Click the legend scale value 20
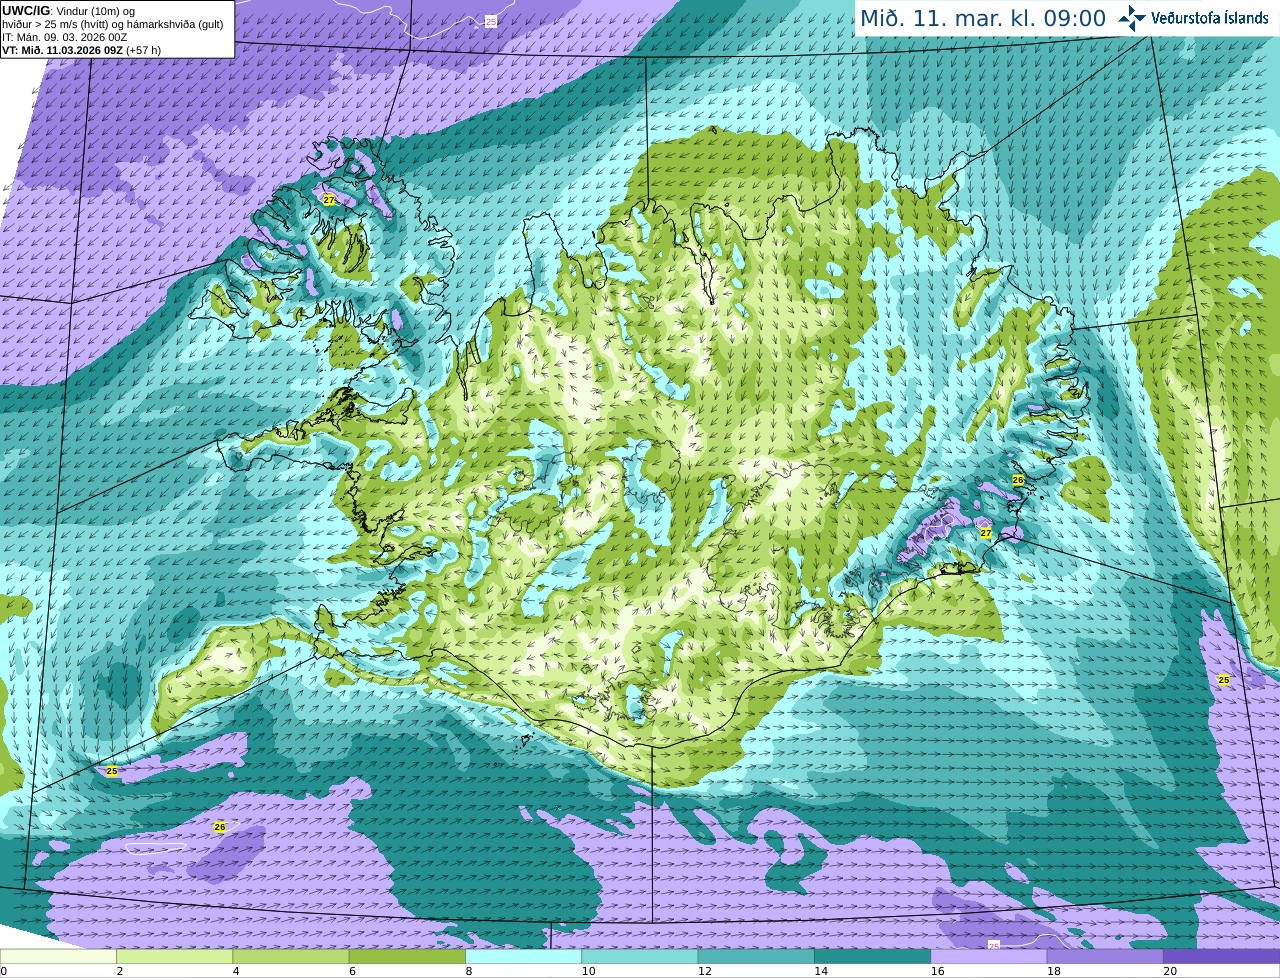1280x978 pixels. pyautogui.click(x=1170, y=971)
